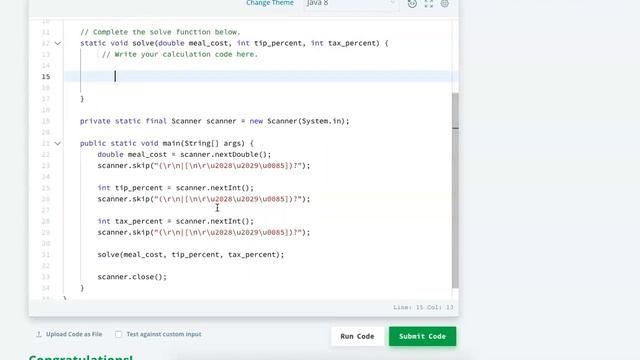The width and height of the screenshot is (640, 360).
Task: Click the solve(meal_cost, tip_percent, tax_percent) call
Action: click(191, 255)
